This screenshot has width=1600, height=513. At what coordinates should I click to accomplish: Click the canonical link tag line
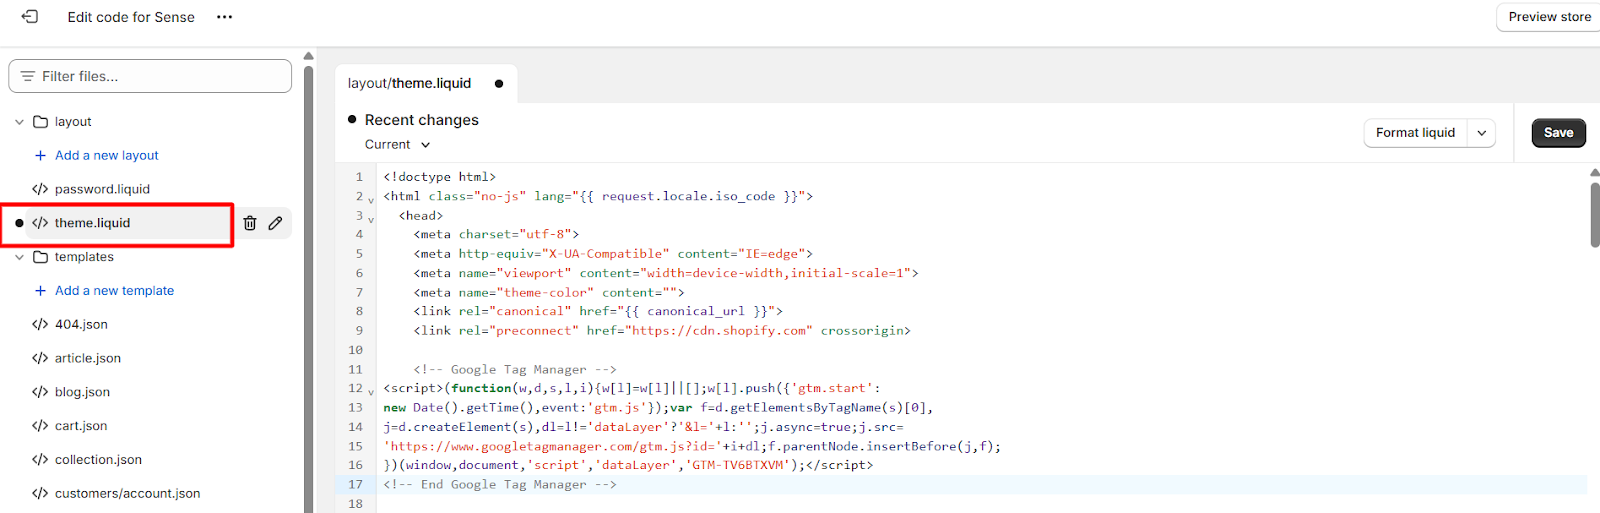point(598,311)
